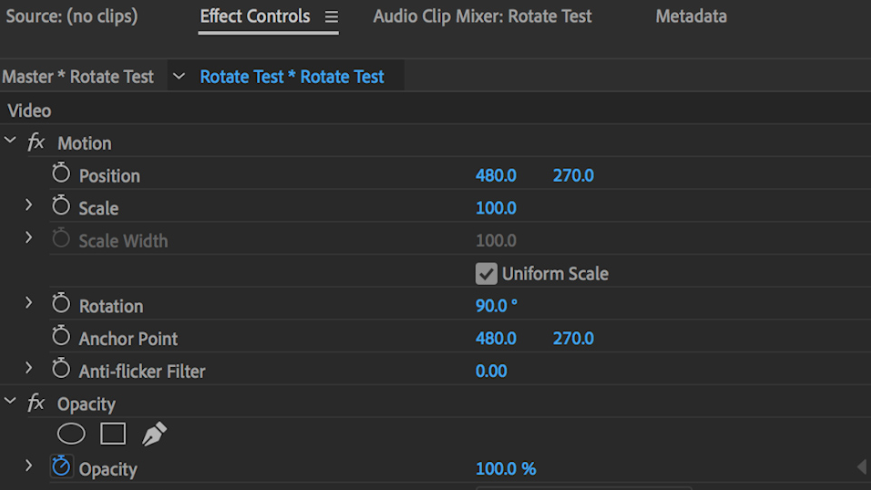The width and height of the screenshot is (871, 490).
Task: Select Master * Rotate Test clip
Action: [78, 77]
